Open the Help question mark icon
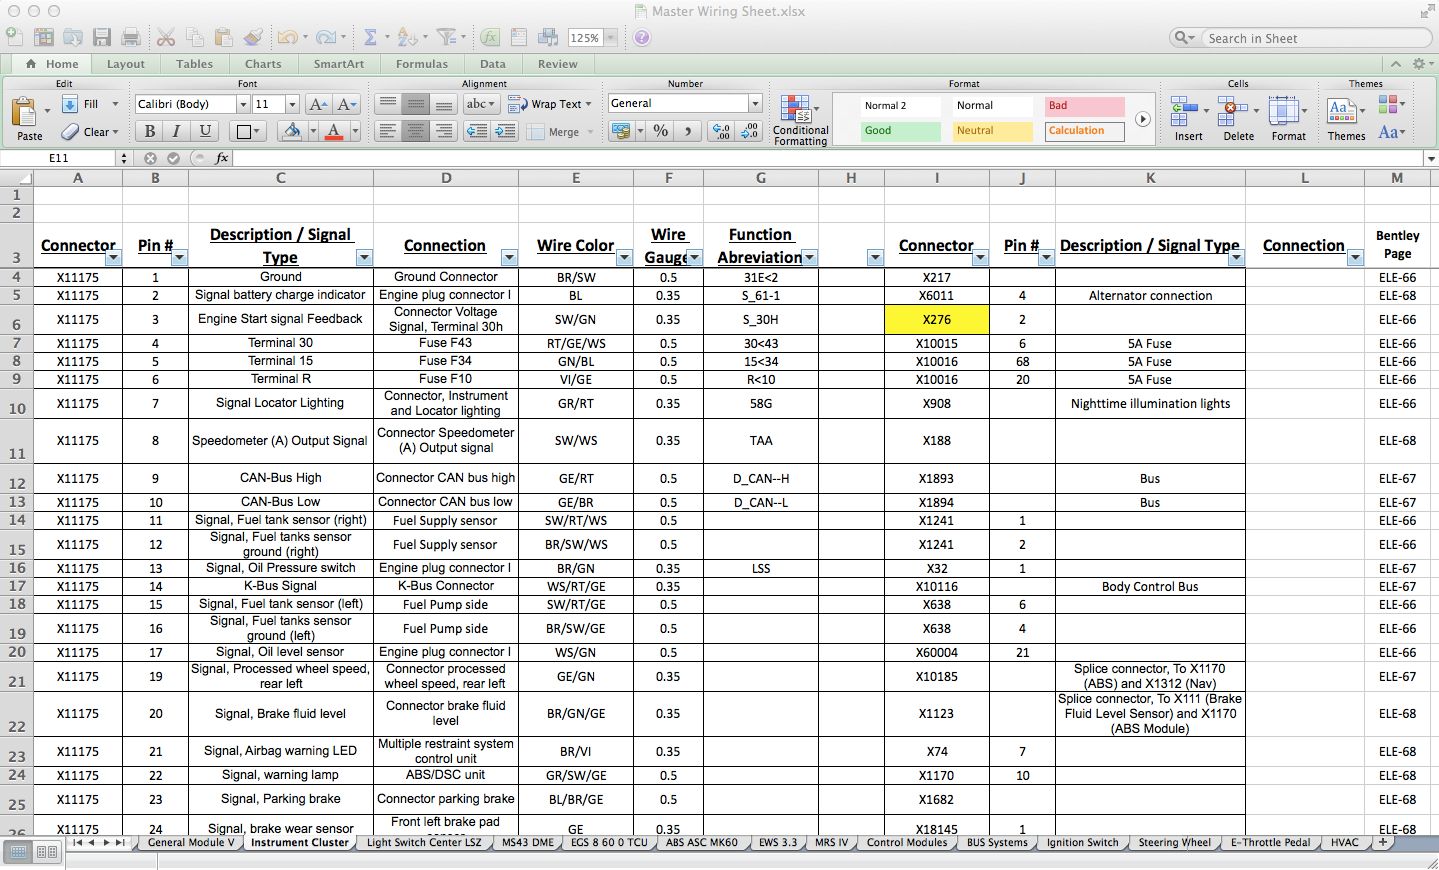This screenshot has width=1439, height=870. coord(642,37)
